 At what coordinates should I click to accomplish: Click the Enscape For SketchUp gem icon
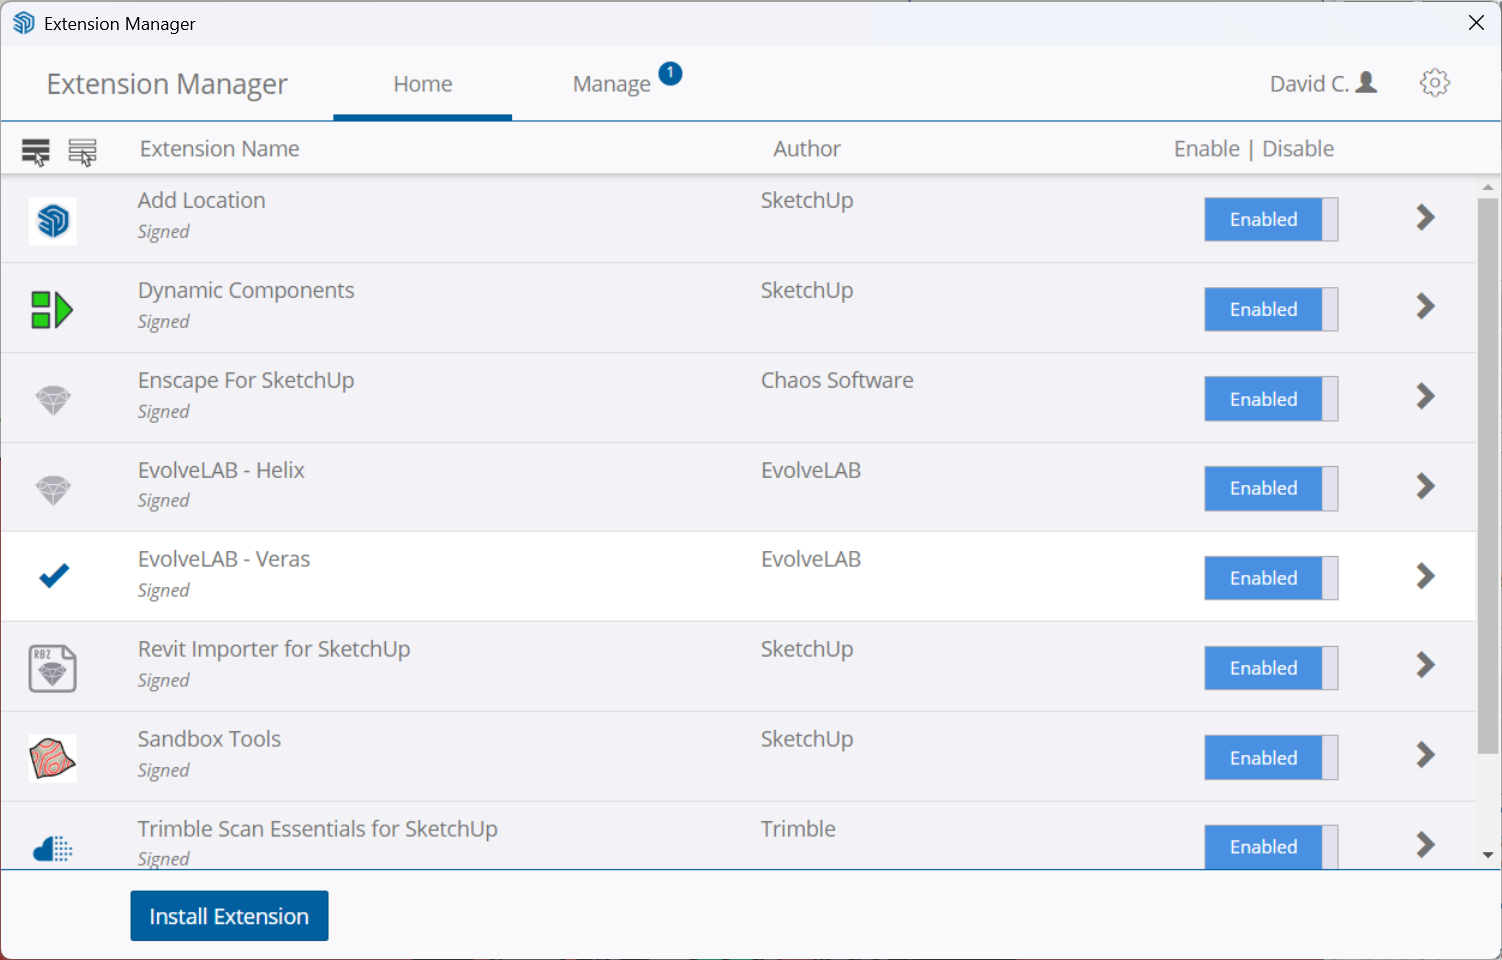coord(53,400)
